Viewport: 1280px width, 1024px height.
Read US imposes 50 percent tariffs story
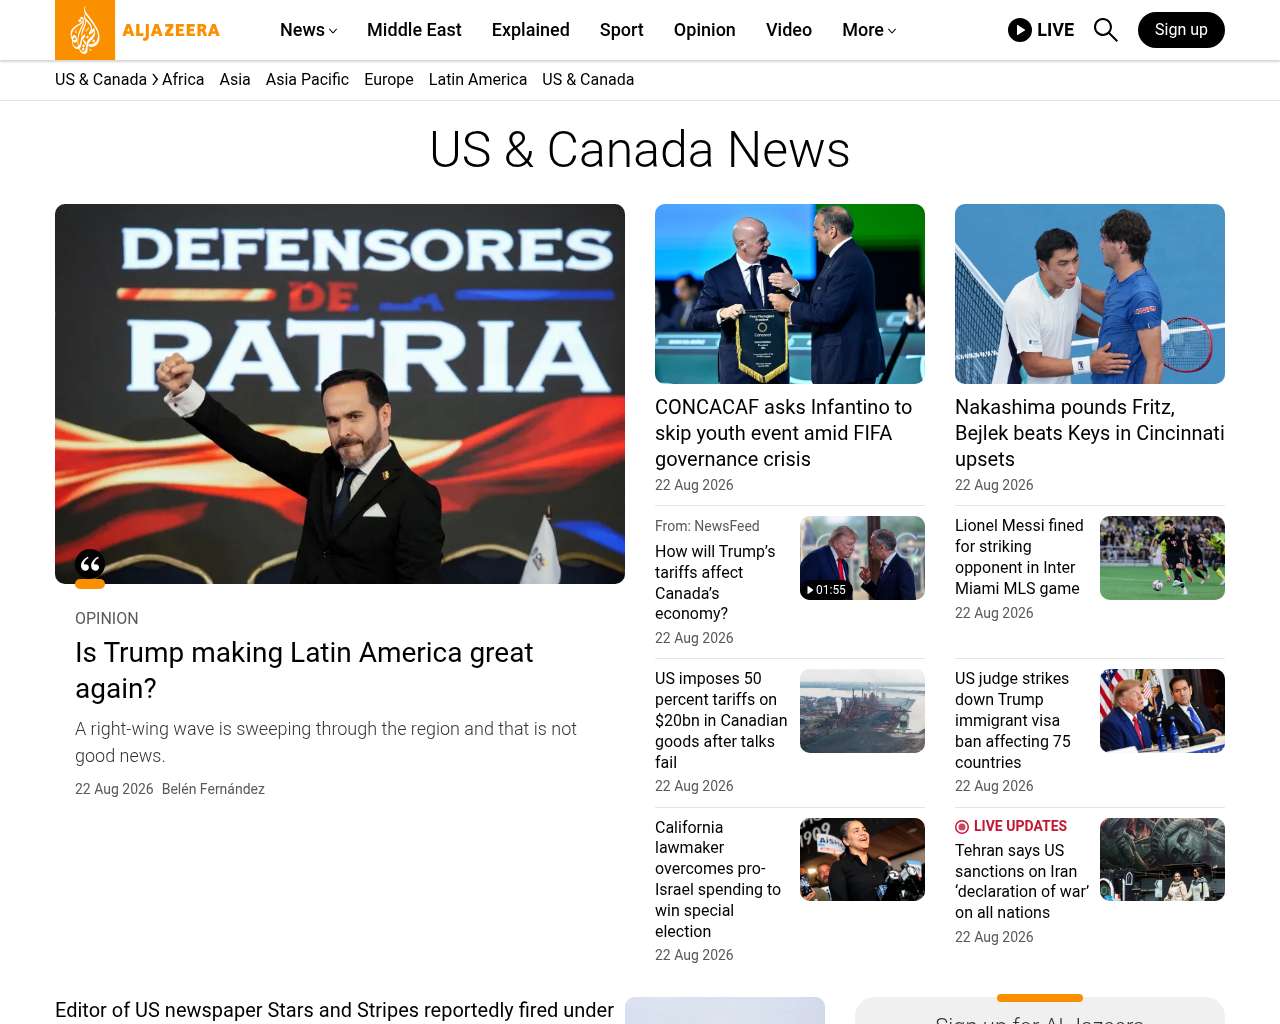(x=721, y=720)
